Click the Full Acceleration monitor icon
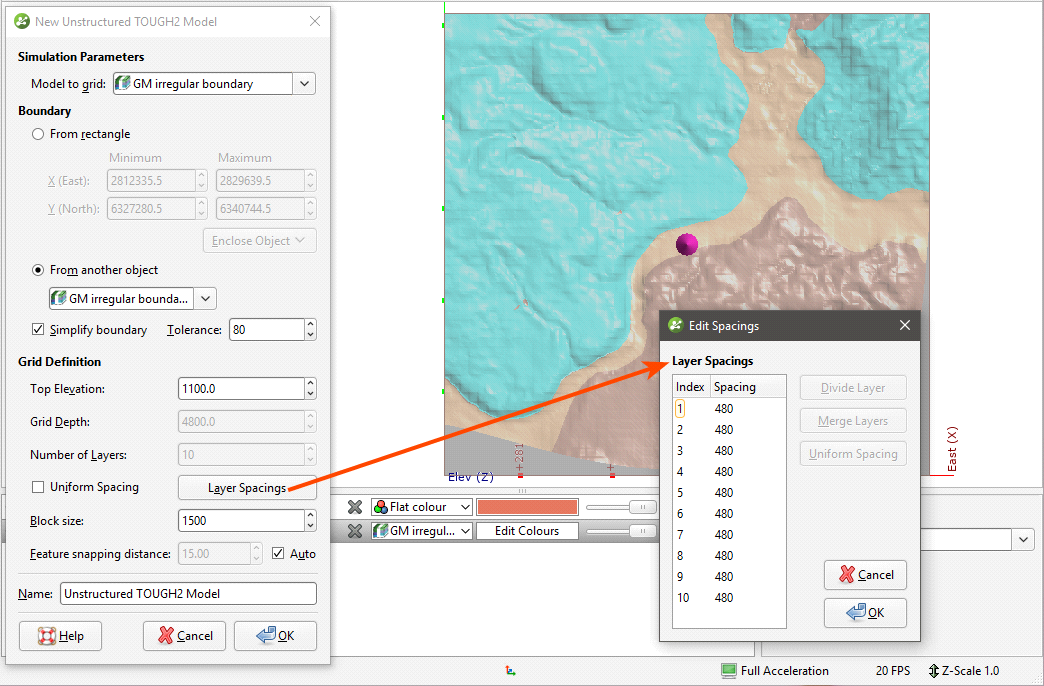The image size is (1044, 686). 728,671
